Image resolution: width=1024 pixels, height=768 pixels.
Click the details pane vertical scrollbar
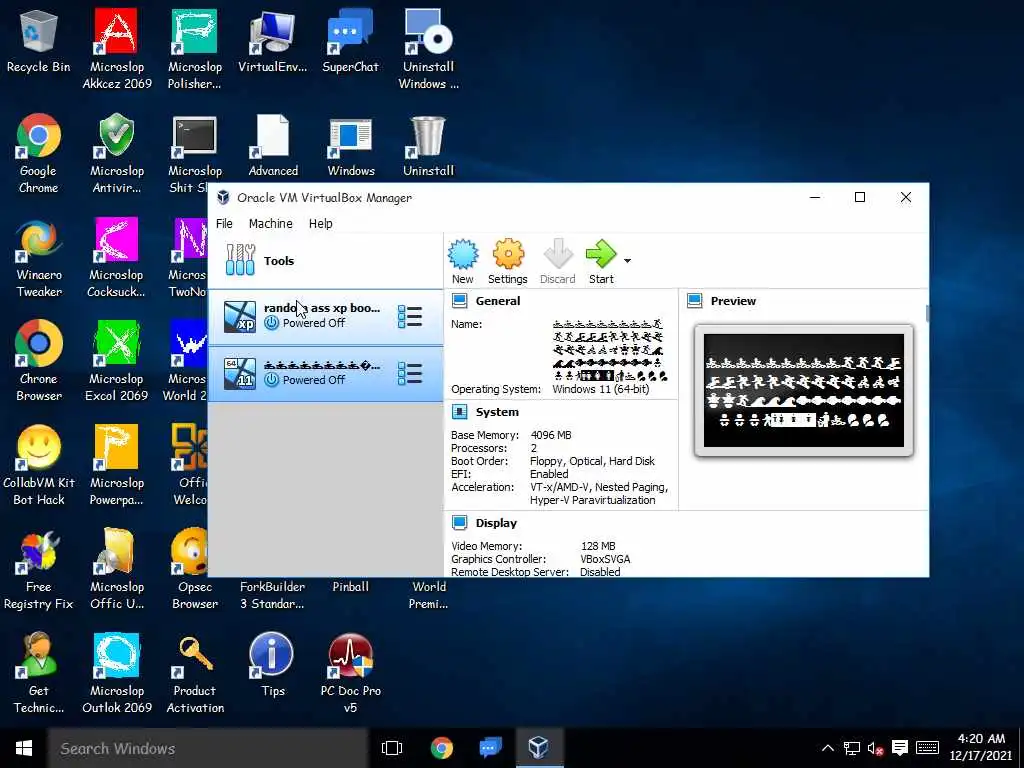pyautogui.click(x=927, y=313)
